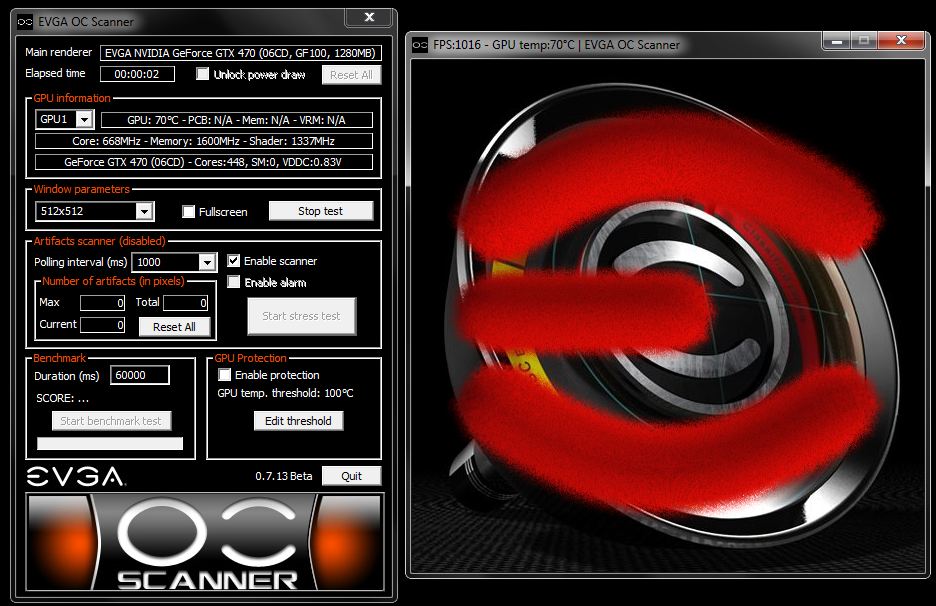Enable the Unlock power draw checkbox
The image size is (936, 606).
pos(203,74)
